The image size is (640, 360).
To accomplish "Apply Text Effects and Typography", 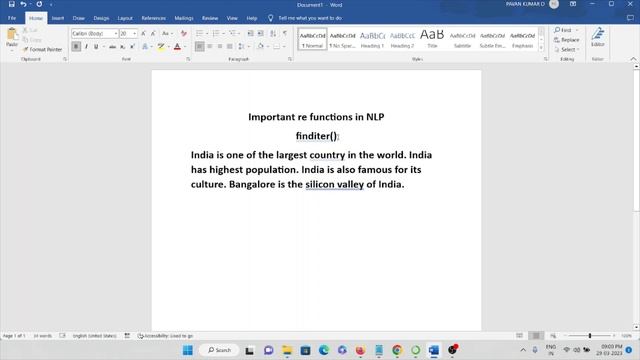I will pyautogui.click(x=145, y=47).
